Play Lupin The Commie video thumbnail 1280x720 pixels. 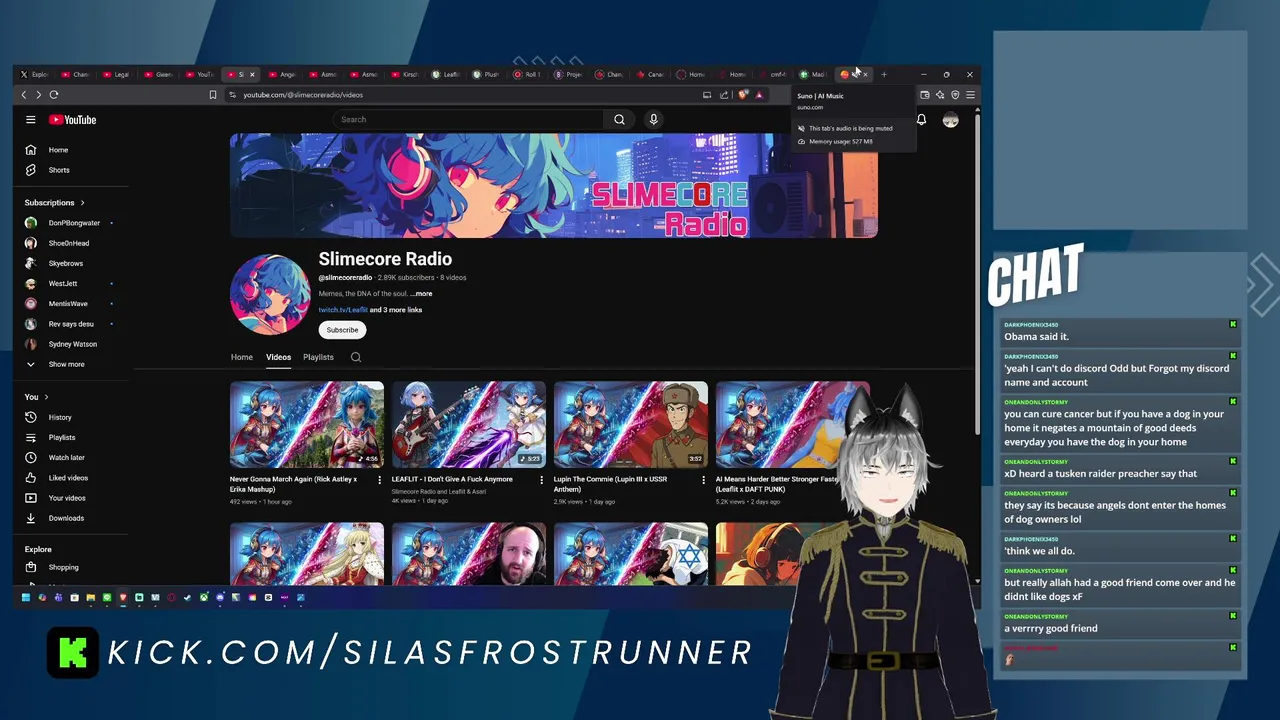click(631, 425)
